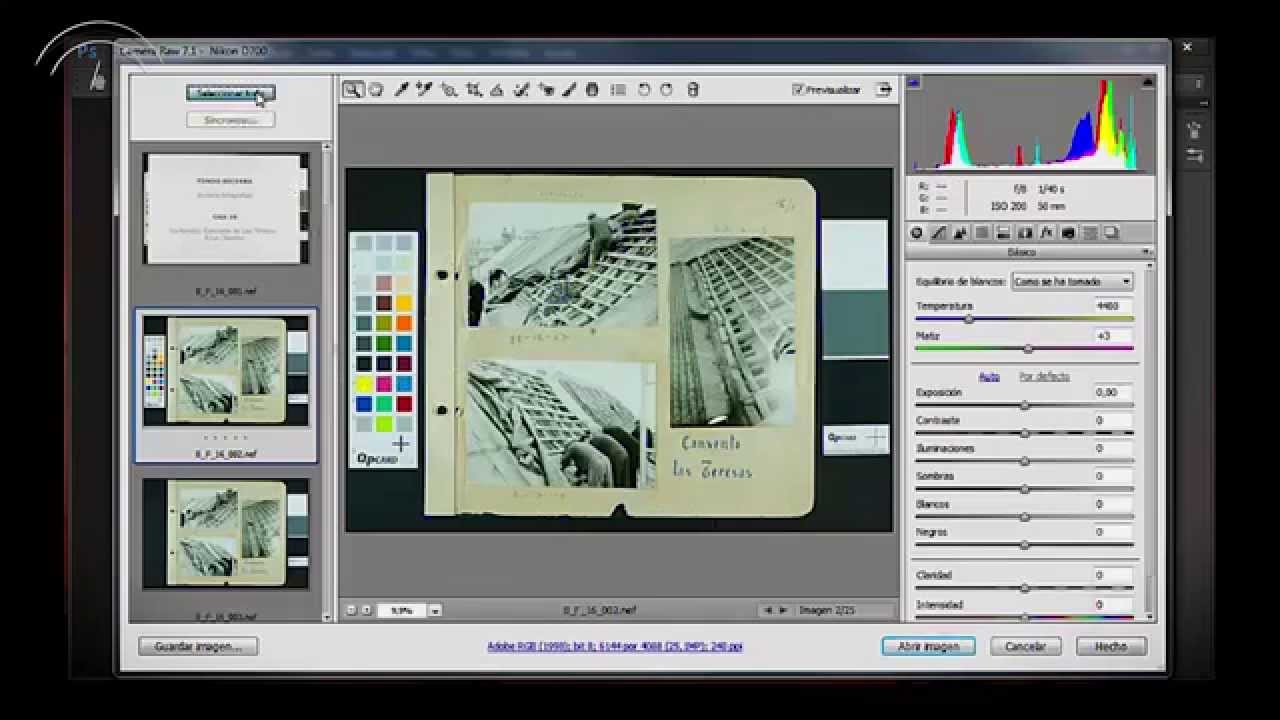
Task: Click the Hecho button
Action: point(1111,647)
